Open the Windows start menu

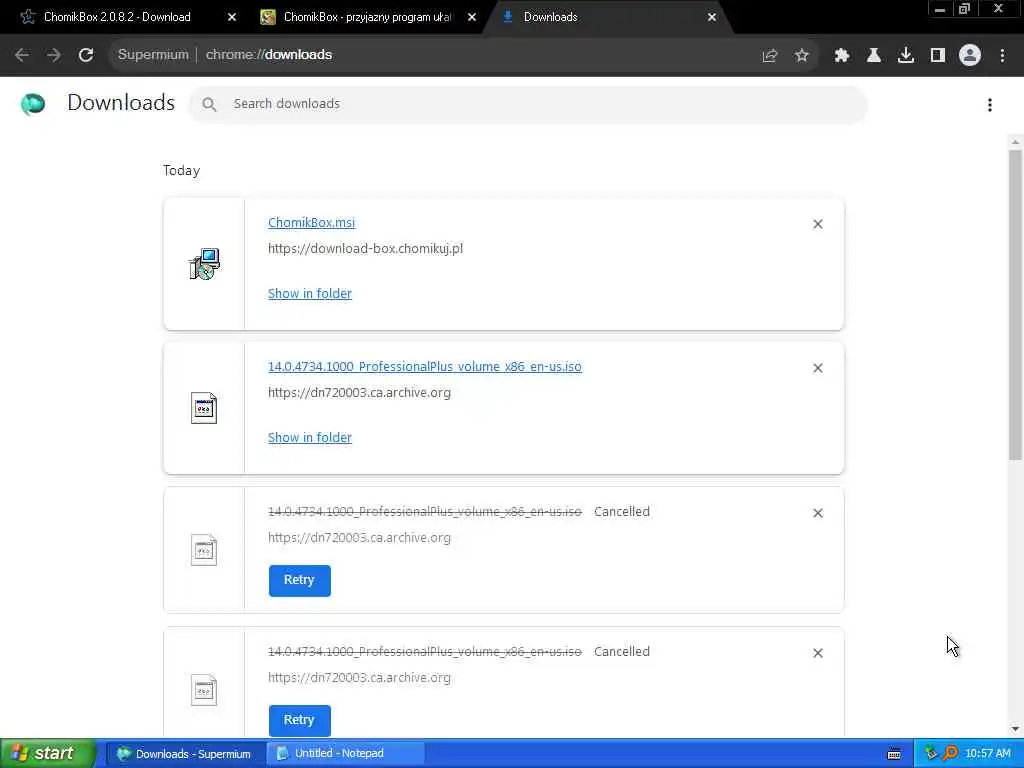pos(47,754)
